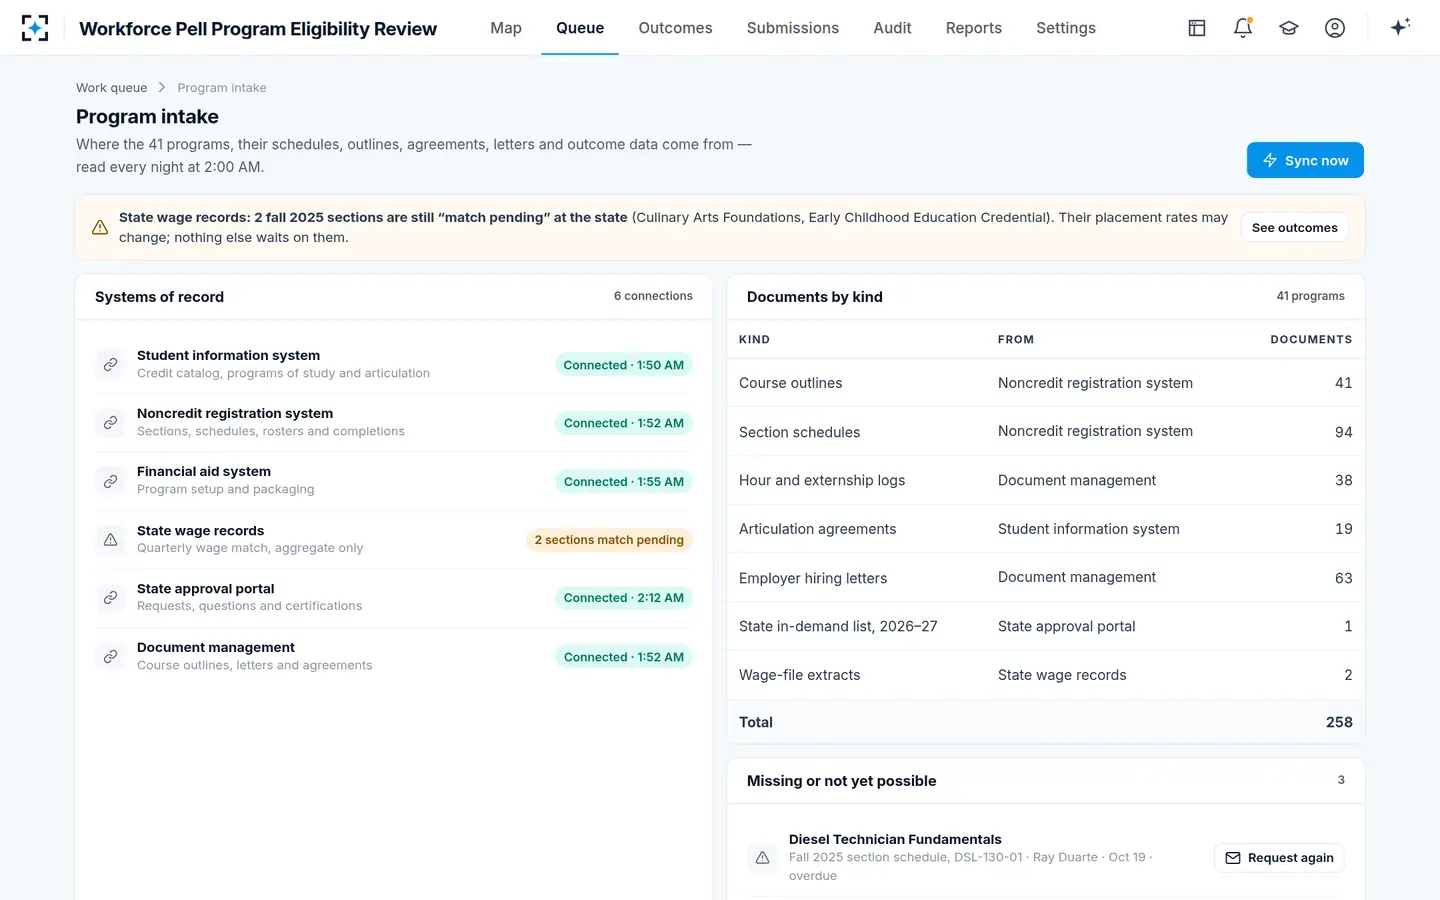Click link icon for State approval portal
The height and width of the screenshot is (900, 1440).
point(111,597)
